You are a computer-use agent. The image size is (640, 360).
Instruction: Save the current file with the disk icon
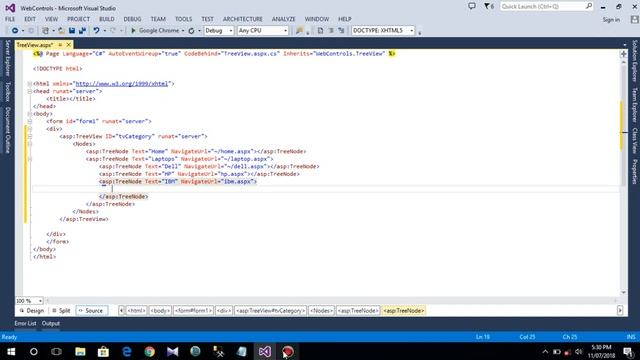coord(72,31)
